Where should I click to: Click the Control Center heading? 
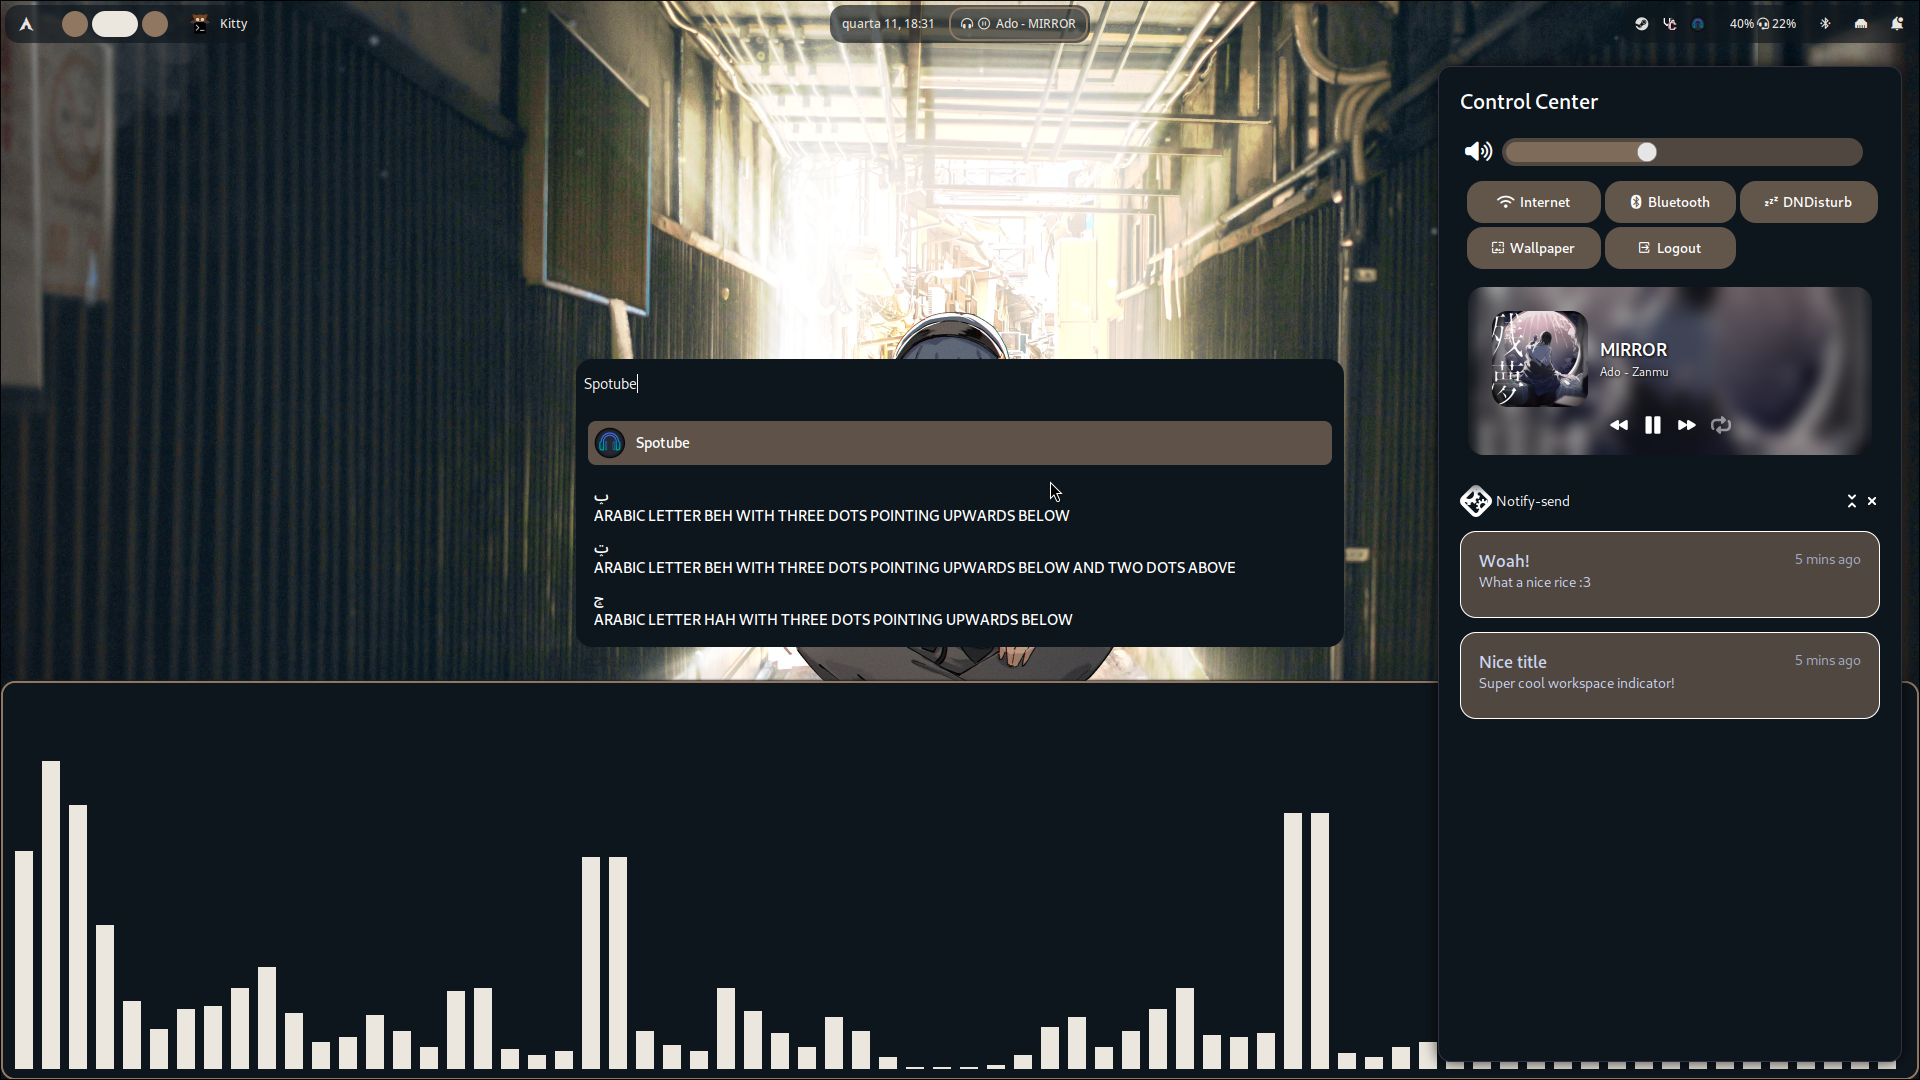tap(1529, 102)
